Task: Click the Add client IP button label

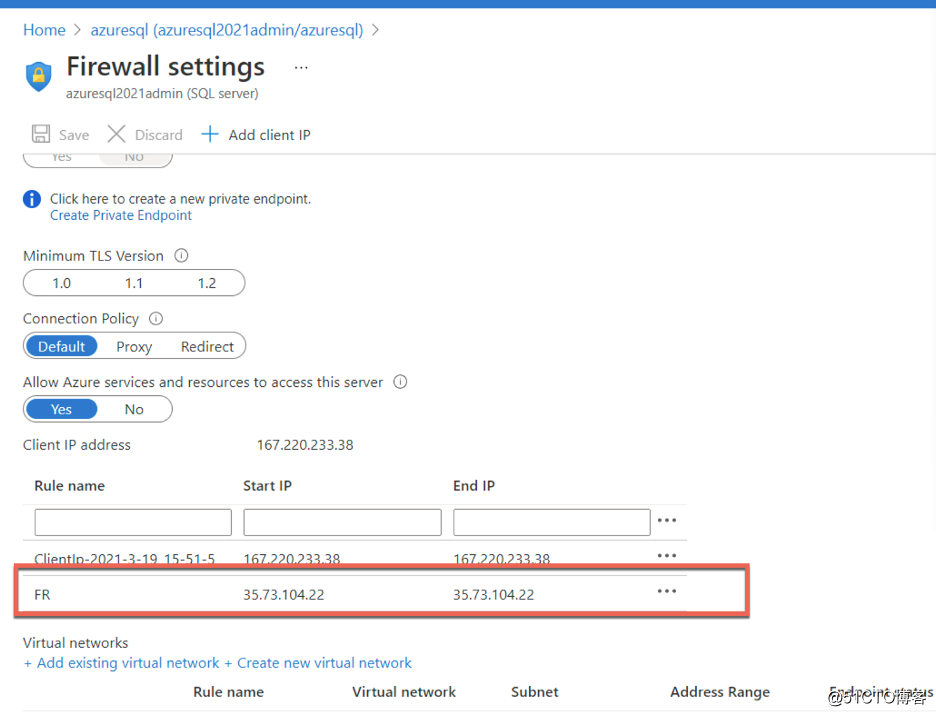Action: pos(269,135)
